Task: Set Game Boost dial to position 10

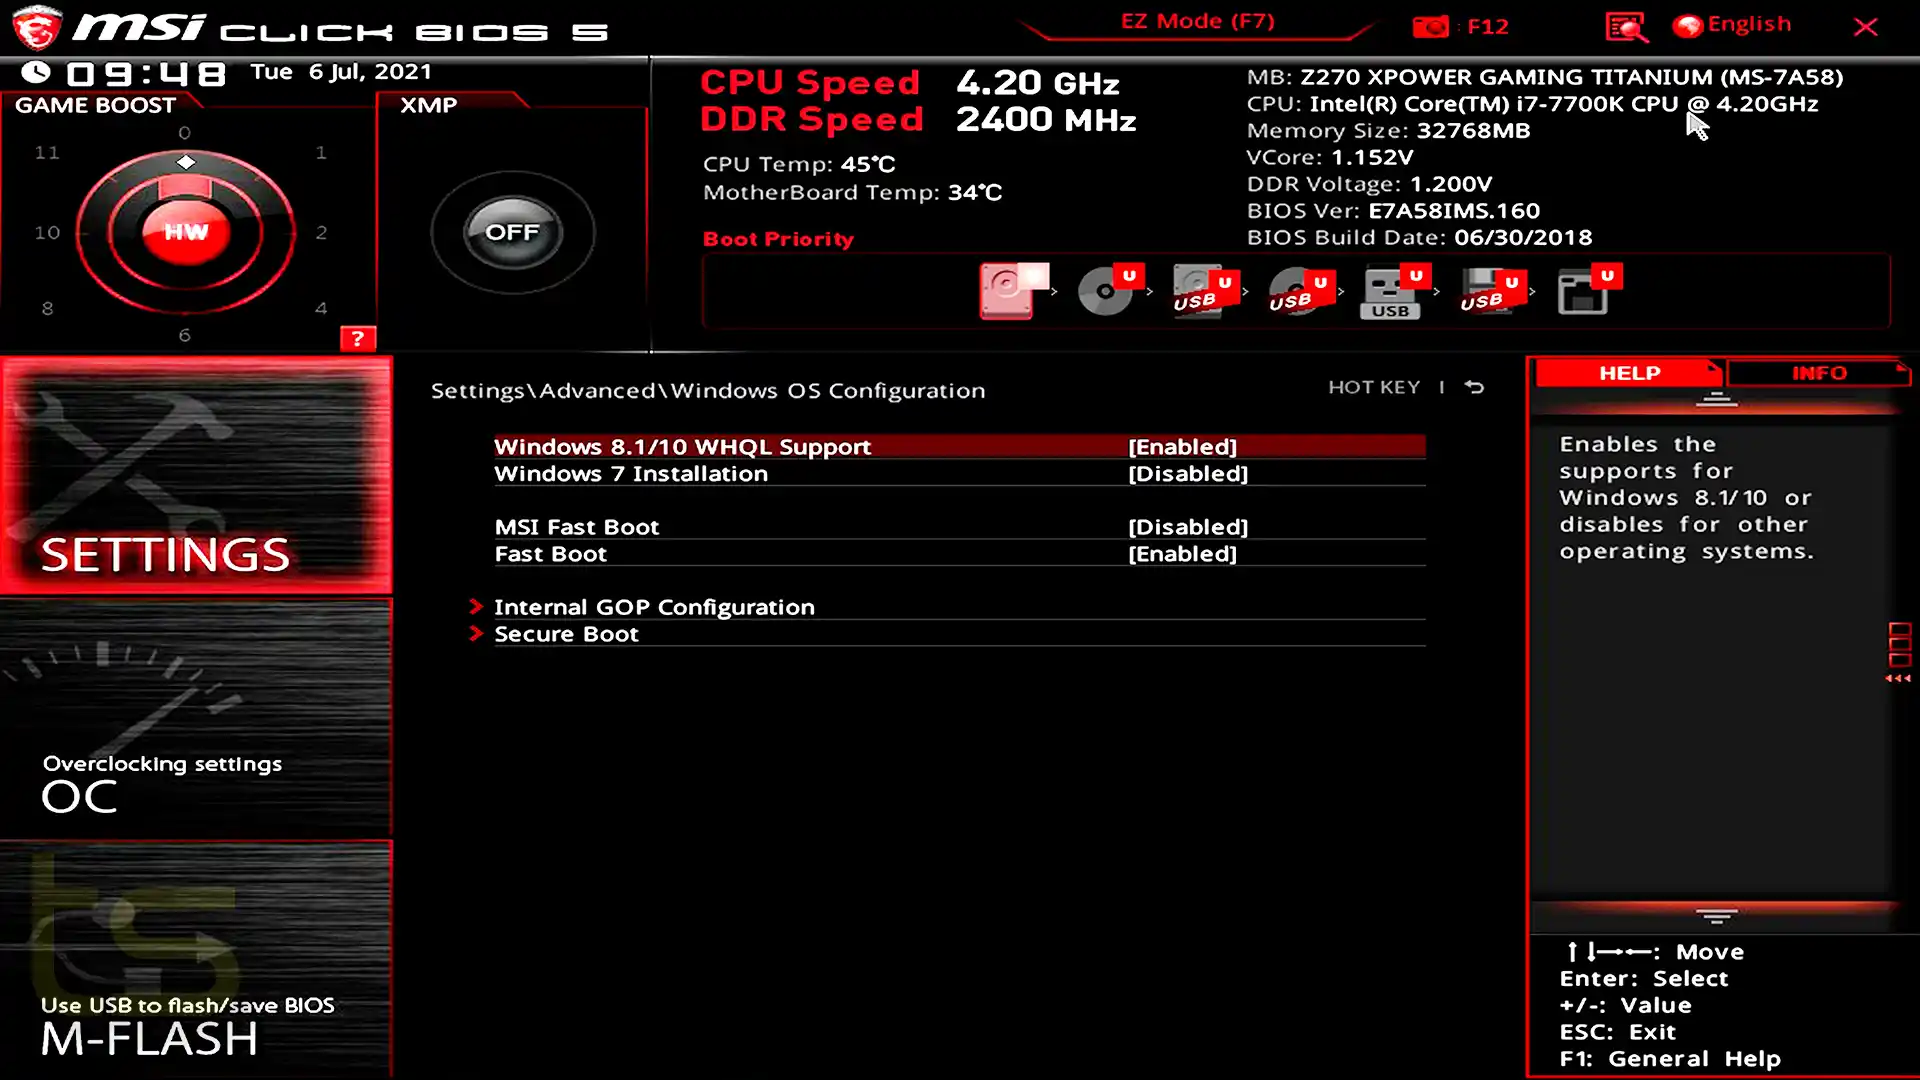Action: click(47, 233)
